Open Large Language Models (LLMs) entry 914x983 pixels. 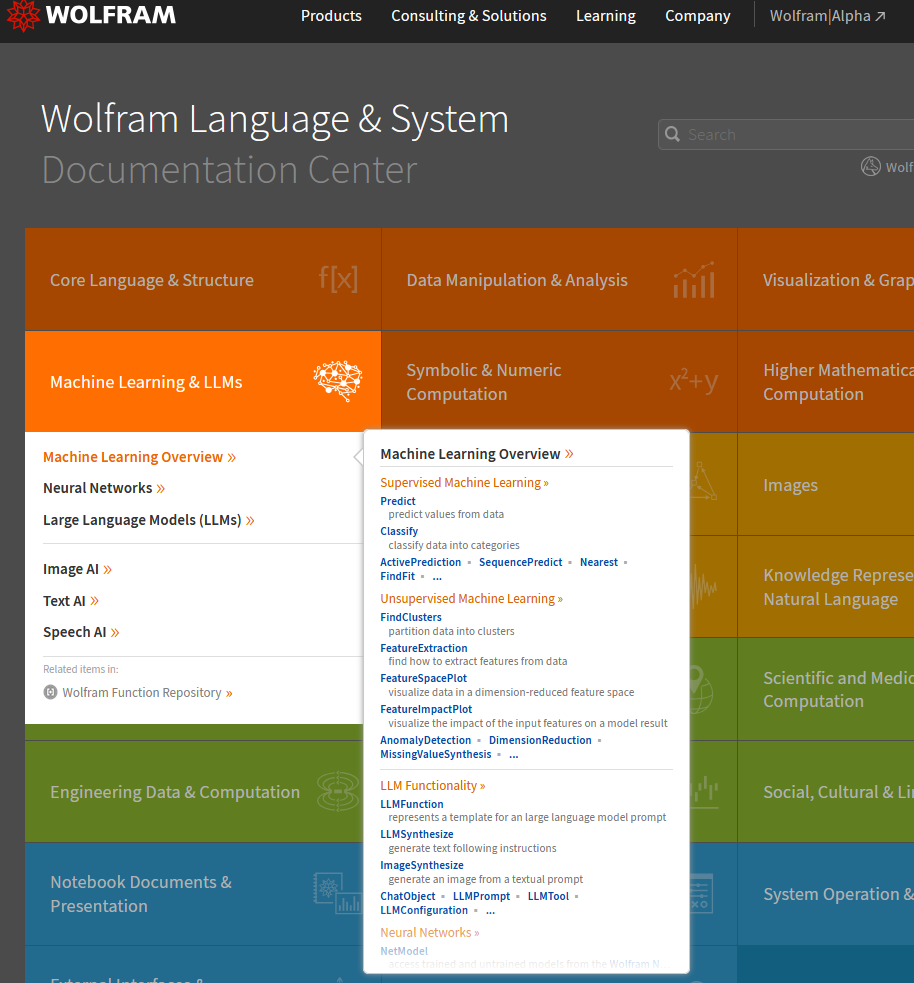click(149, 520)
